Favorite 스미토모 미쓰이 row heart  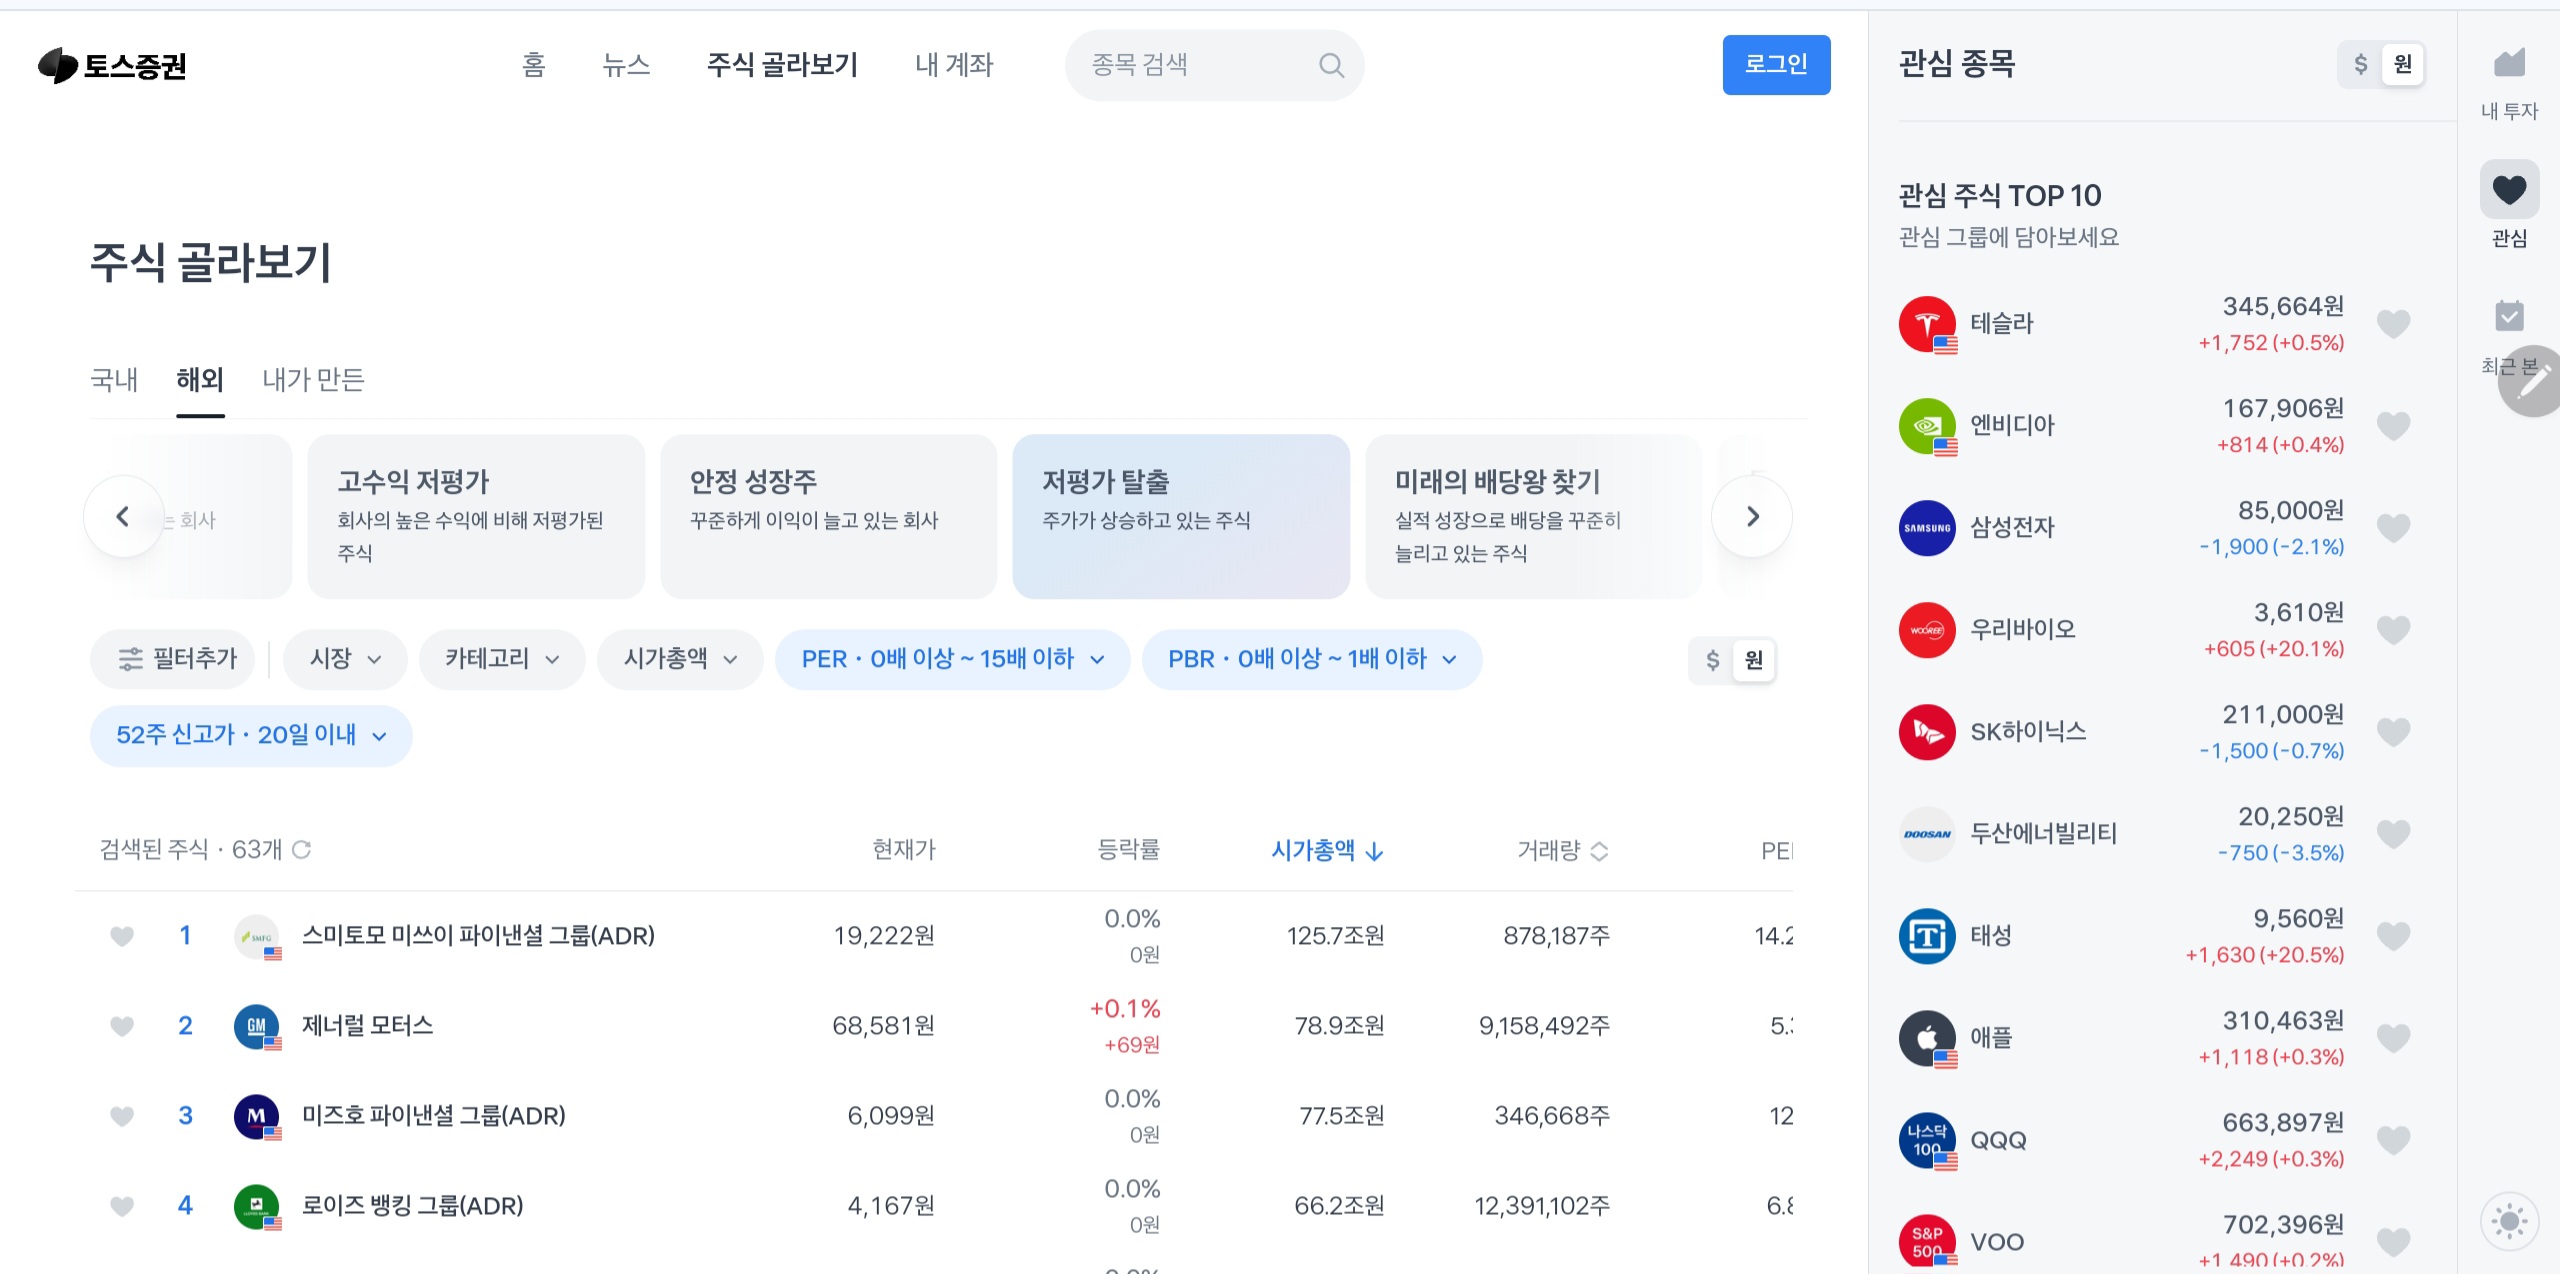[122, 936]
